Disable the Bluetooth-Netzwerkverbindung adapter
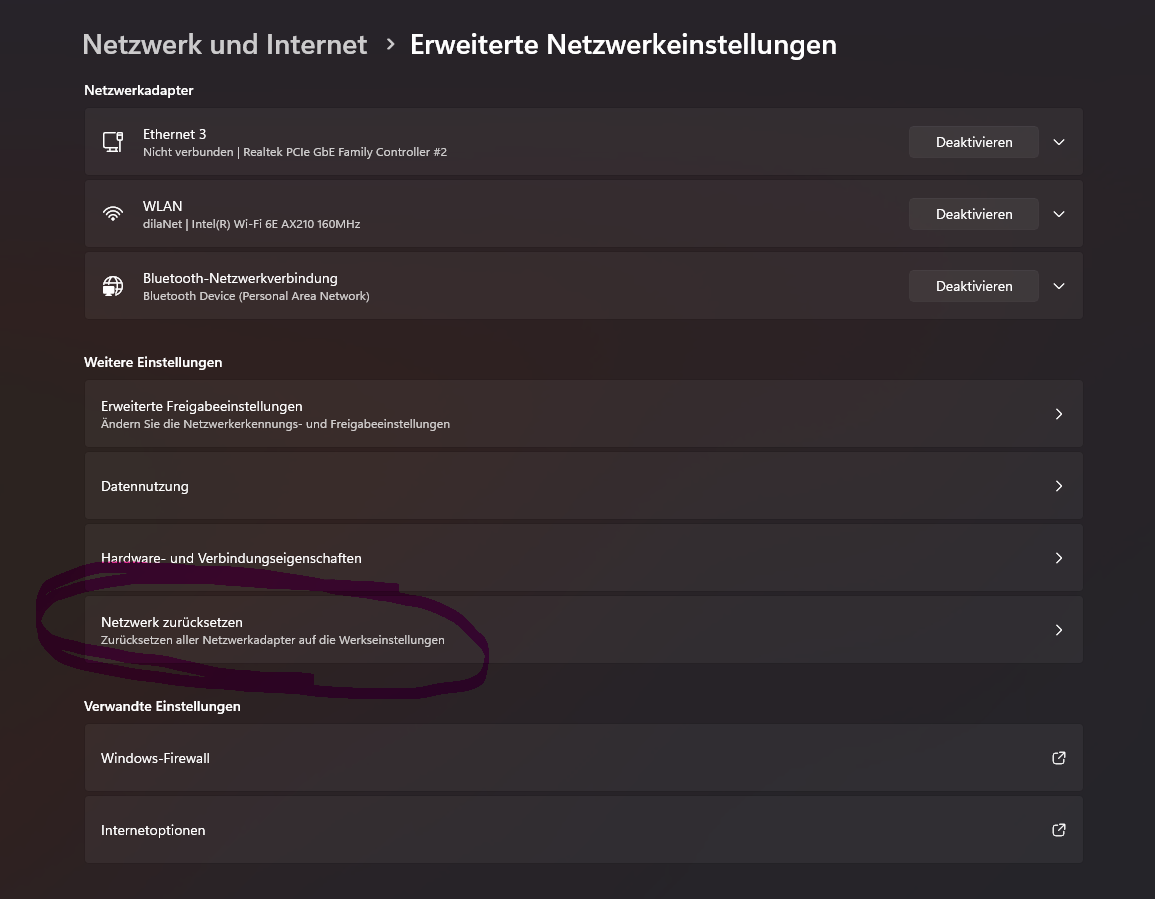 pos(973,286)
